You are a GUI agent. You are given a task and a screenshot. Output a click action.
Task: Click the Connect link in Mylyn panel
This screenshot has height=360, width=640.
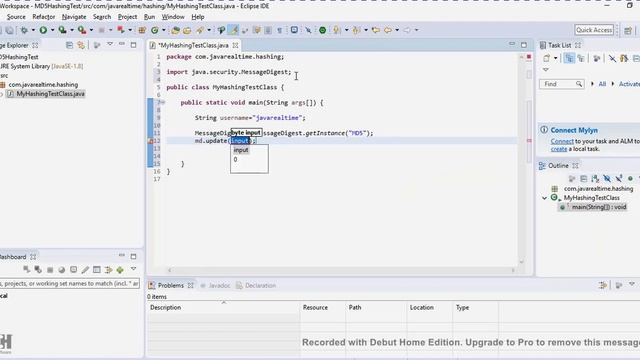pos(562,141)
